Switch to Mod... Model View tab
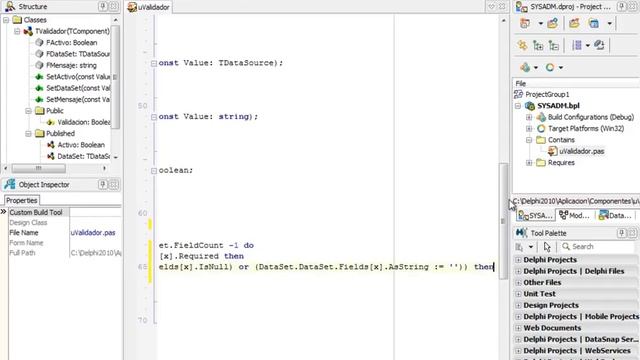 (x=574, y=216)
